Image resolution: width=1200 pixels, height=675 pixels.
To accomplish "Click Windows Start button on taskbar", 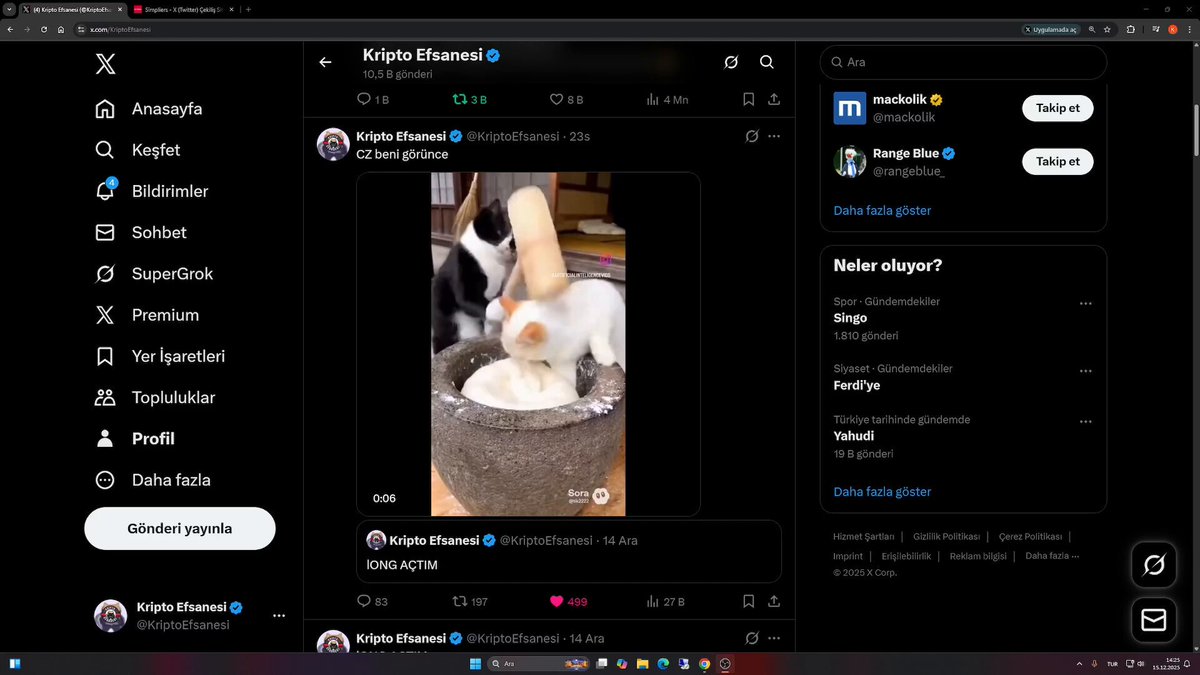I will (x=477, y=664).
